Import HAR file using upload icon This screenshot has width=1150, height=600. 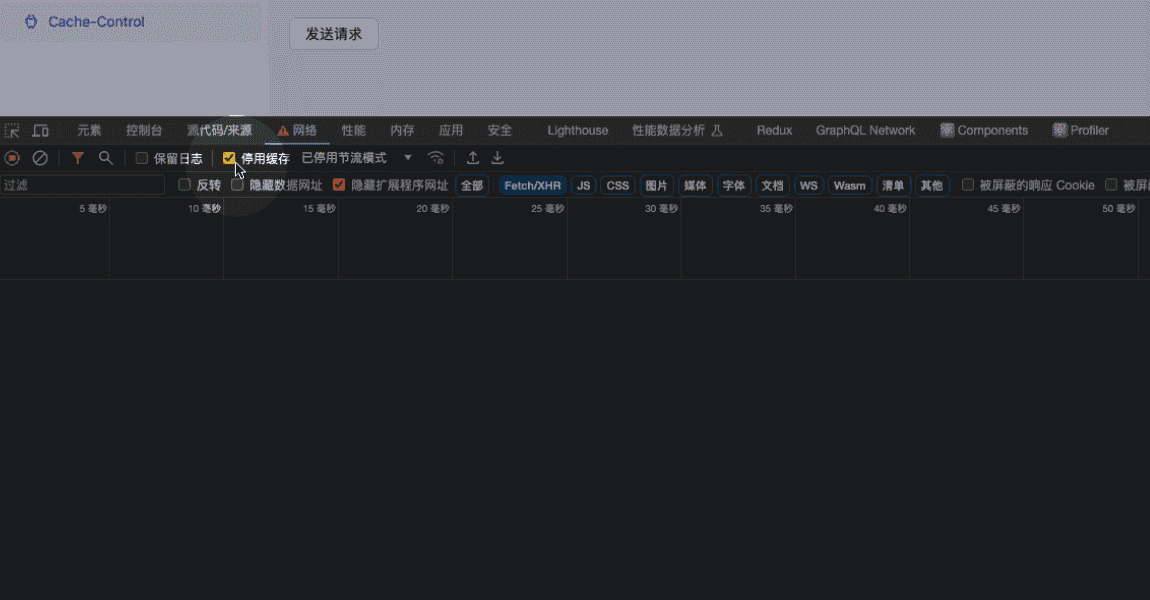472,158
